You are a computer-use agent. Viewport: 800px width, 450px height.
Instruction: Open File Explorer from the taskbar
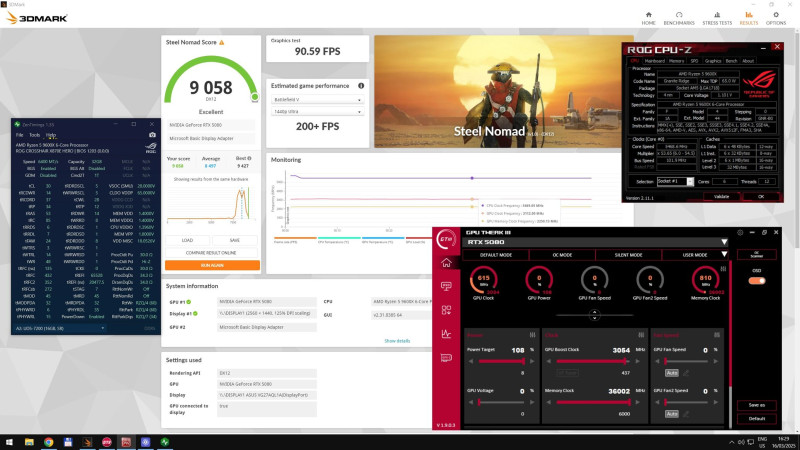29,442
